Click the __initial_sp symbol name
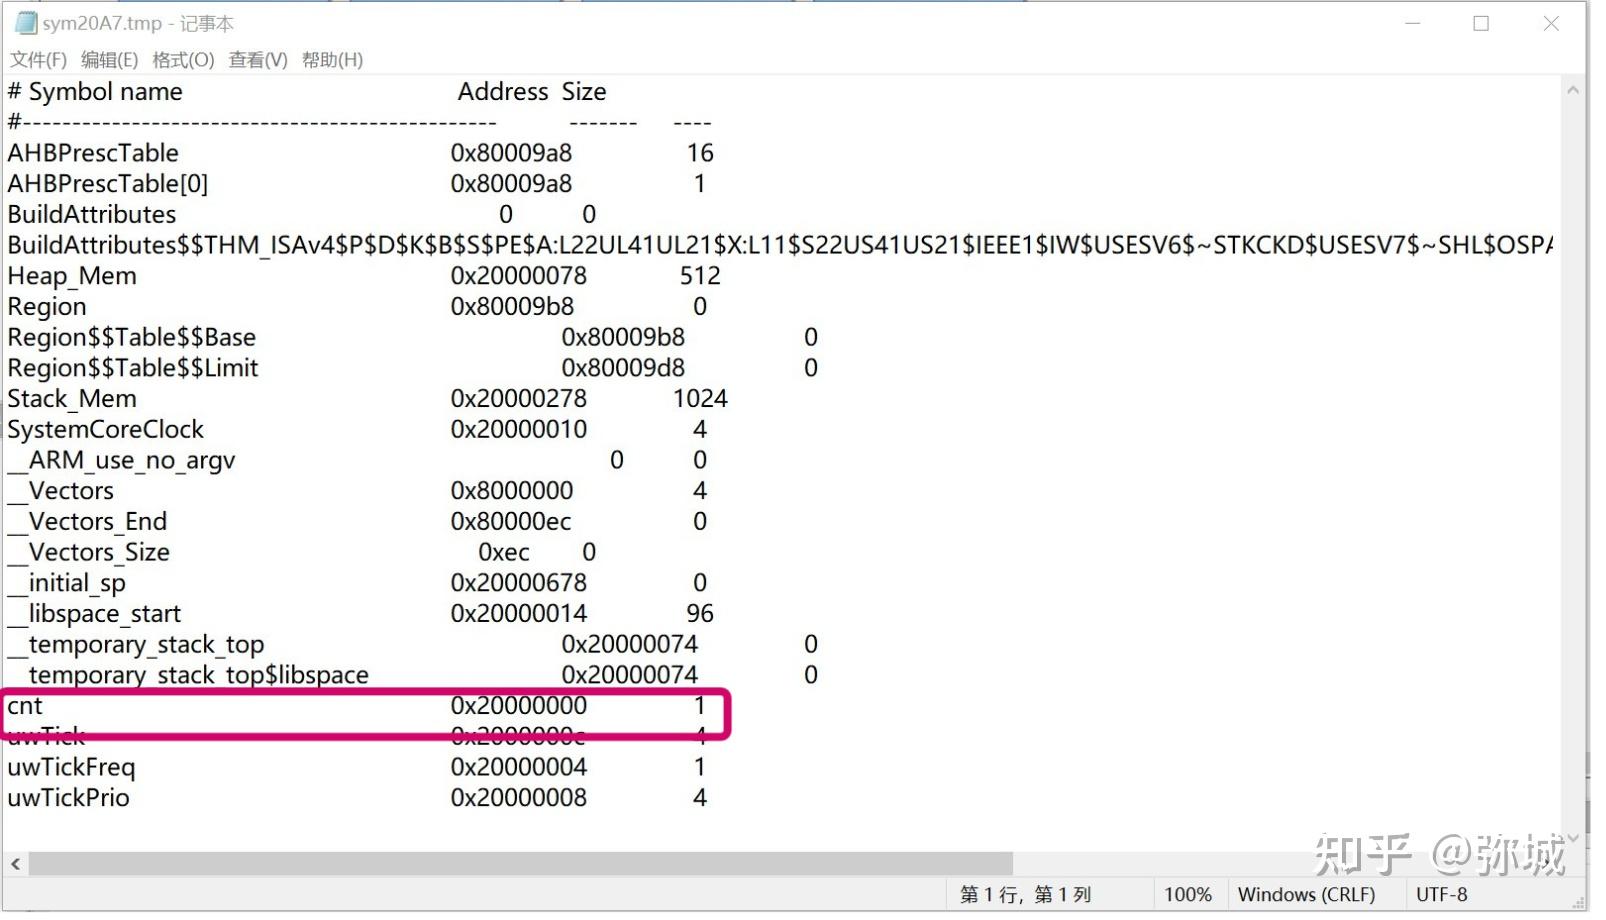This screenshot has height=920, width=1606. [67, 583]
